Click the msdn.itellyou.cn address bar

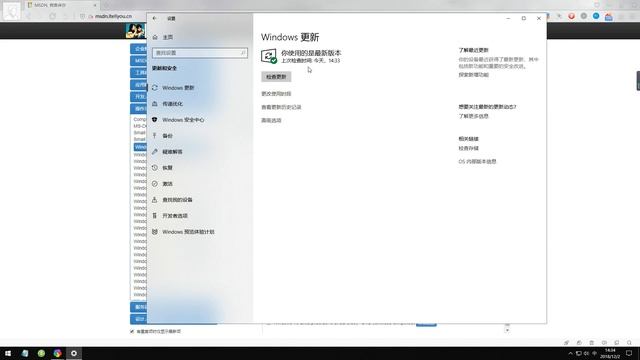coord(113,16)
